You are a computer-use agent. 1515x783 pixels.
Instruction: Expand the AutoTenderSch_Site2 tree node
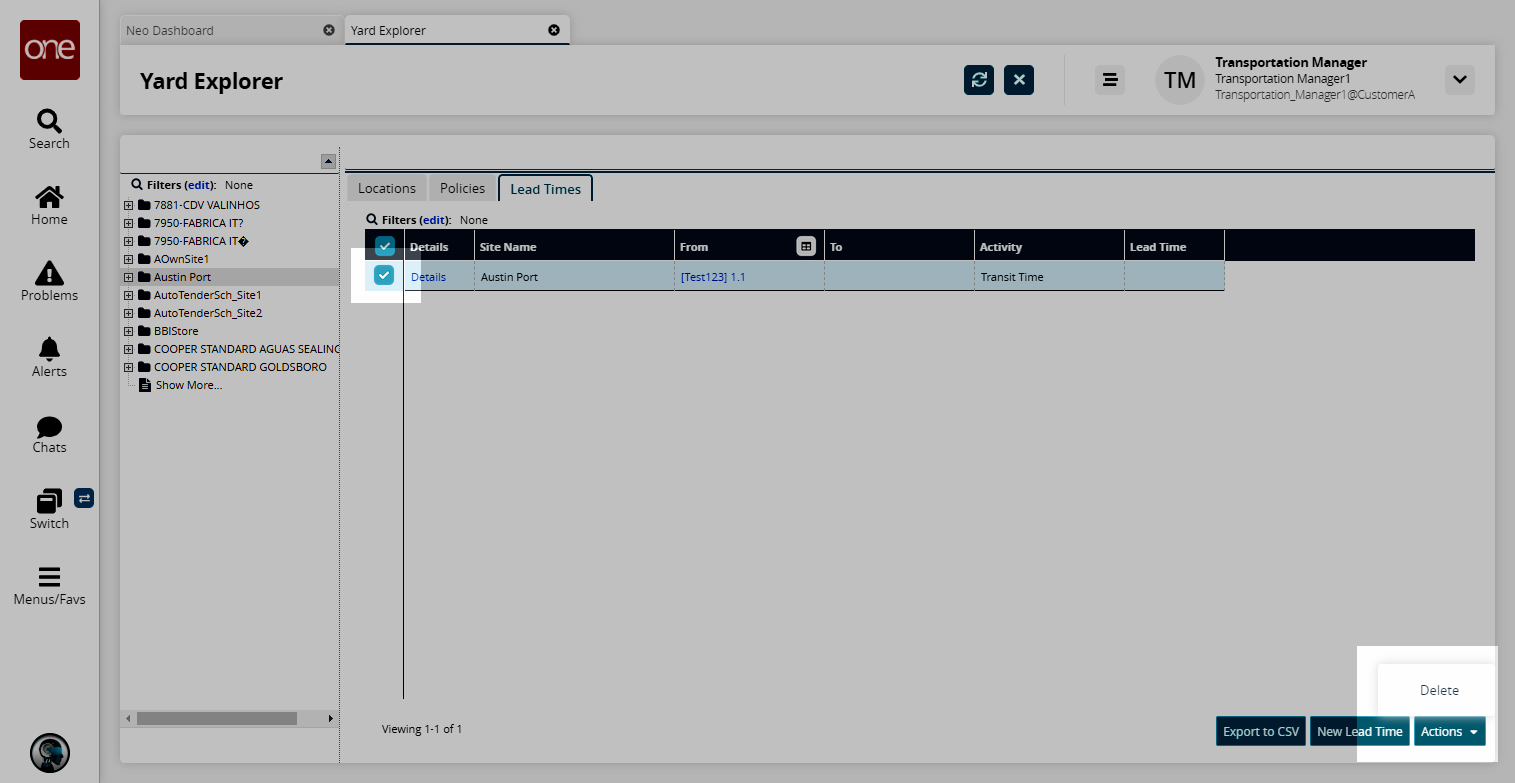click(x=128, y=313)
